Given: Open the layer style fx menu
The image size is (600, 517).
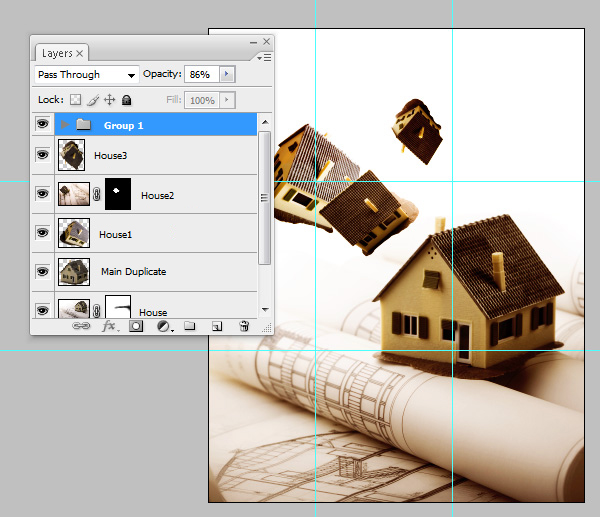Looking at the screenshot, I should pos(109,326).
